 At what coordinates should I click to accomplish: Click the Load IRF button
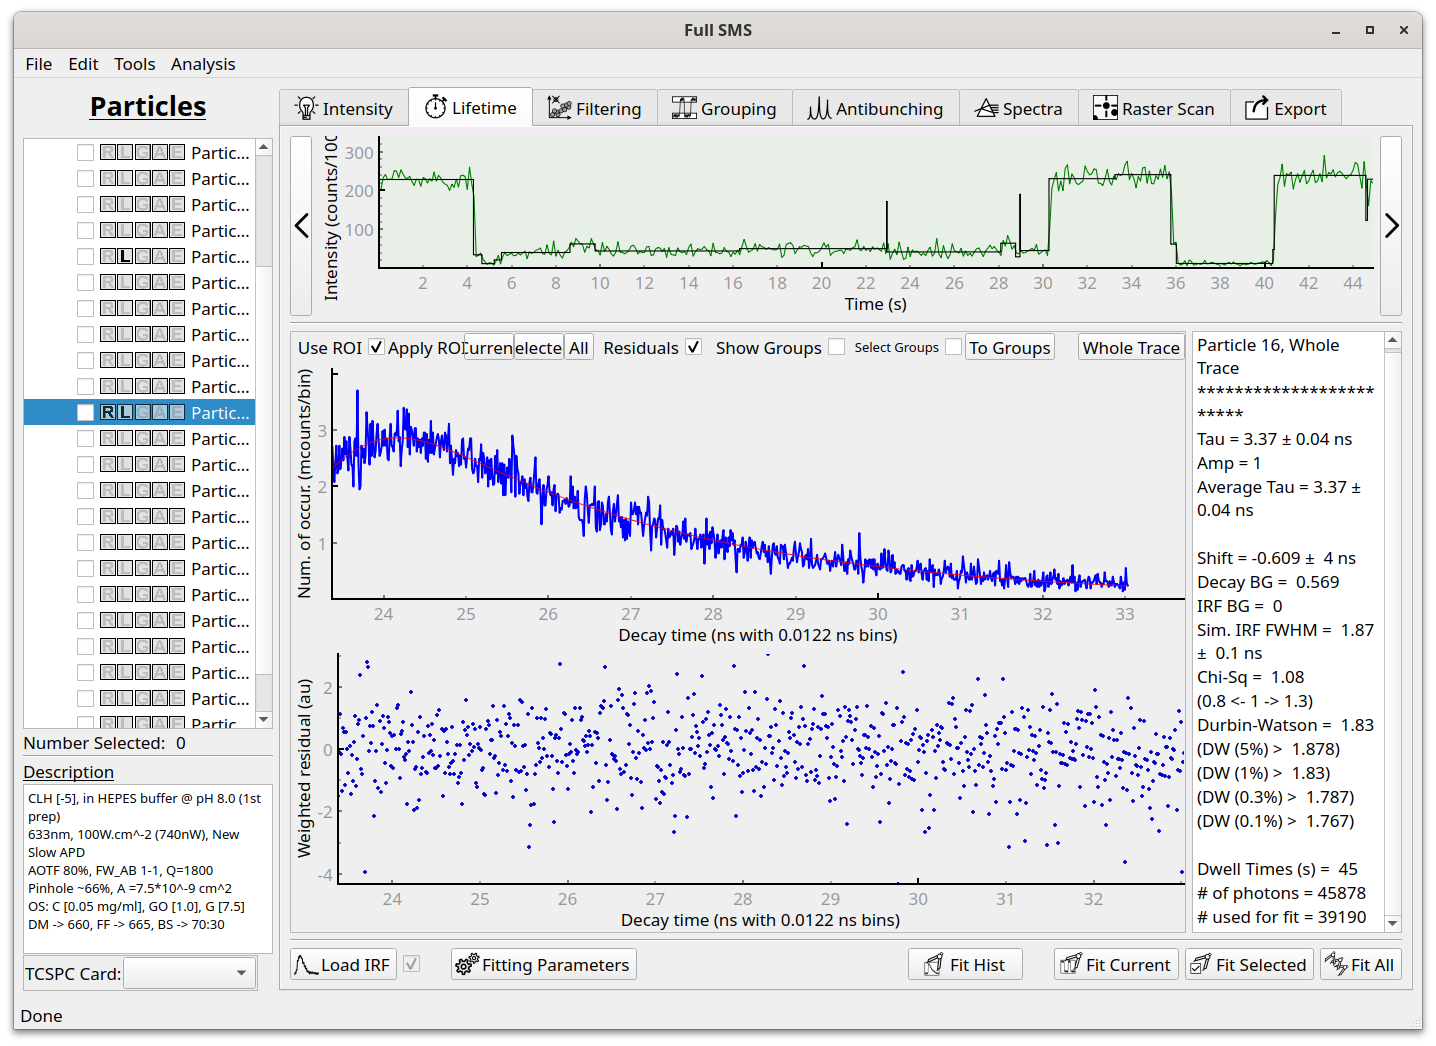tap(343, 964)
